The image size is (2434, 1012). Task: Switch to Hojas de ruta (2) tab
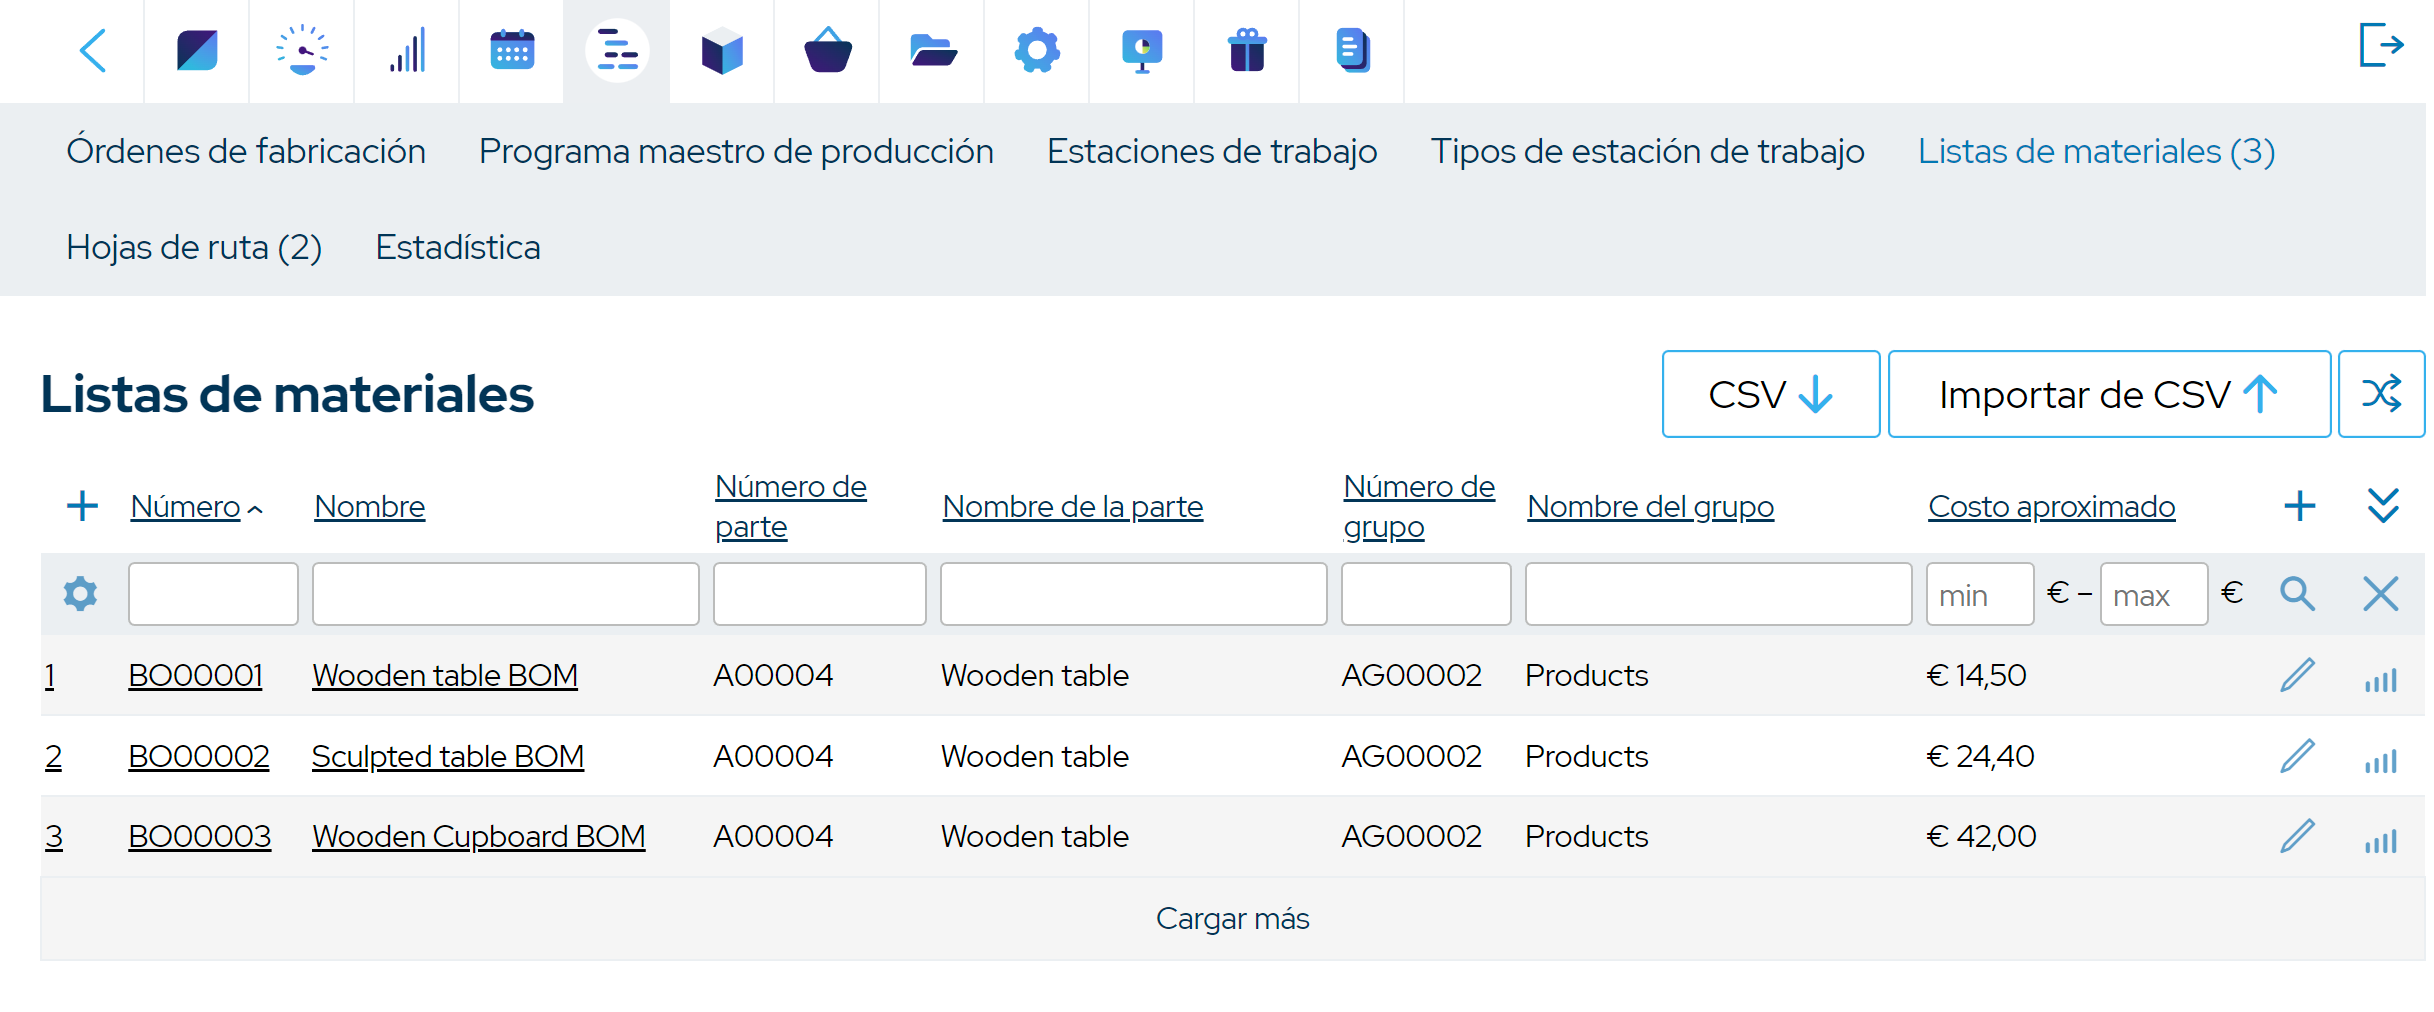click(x=194, y=247)
